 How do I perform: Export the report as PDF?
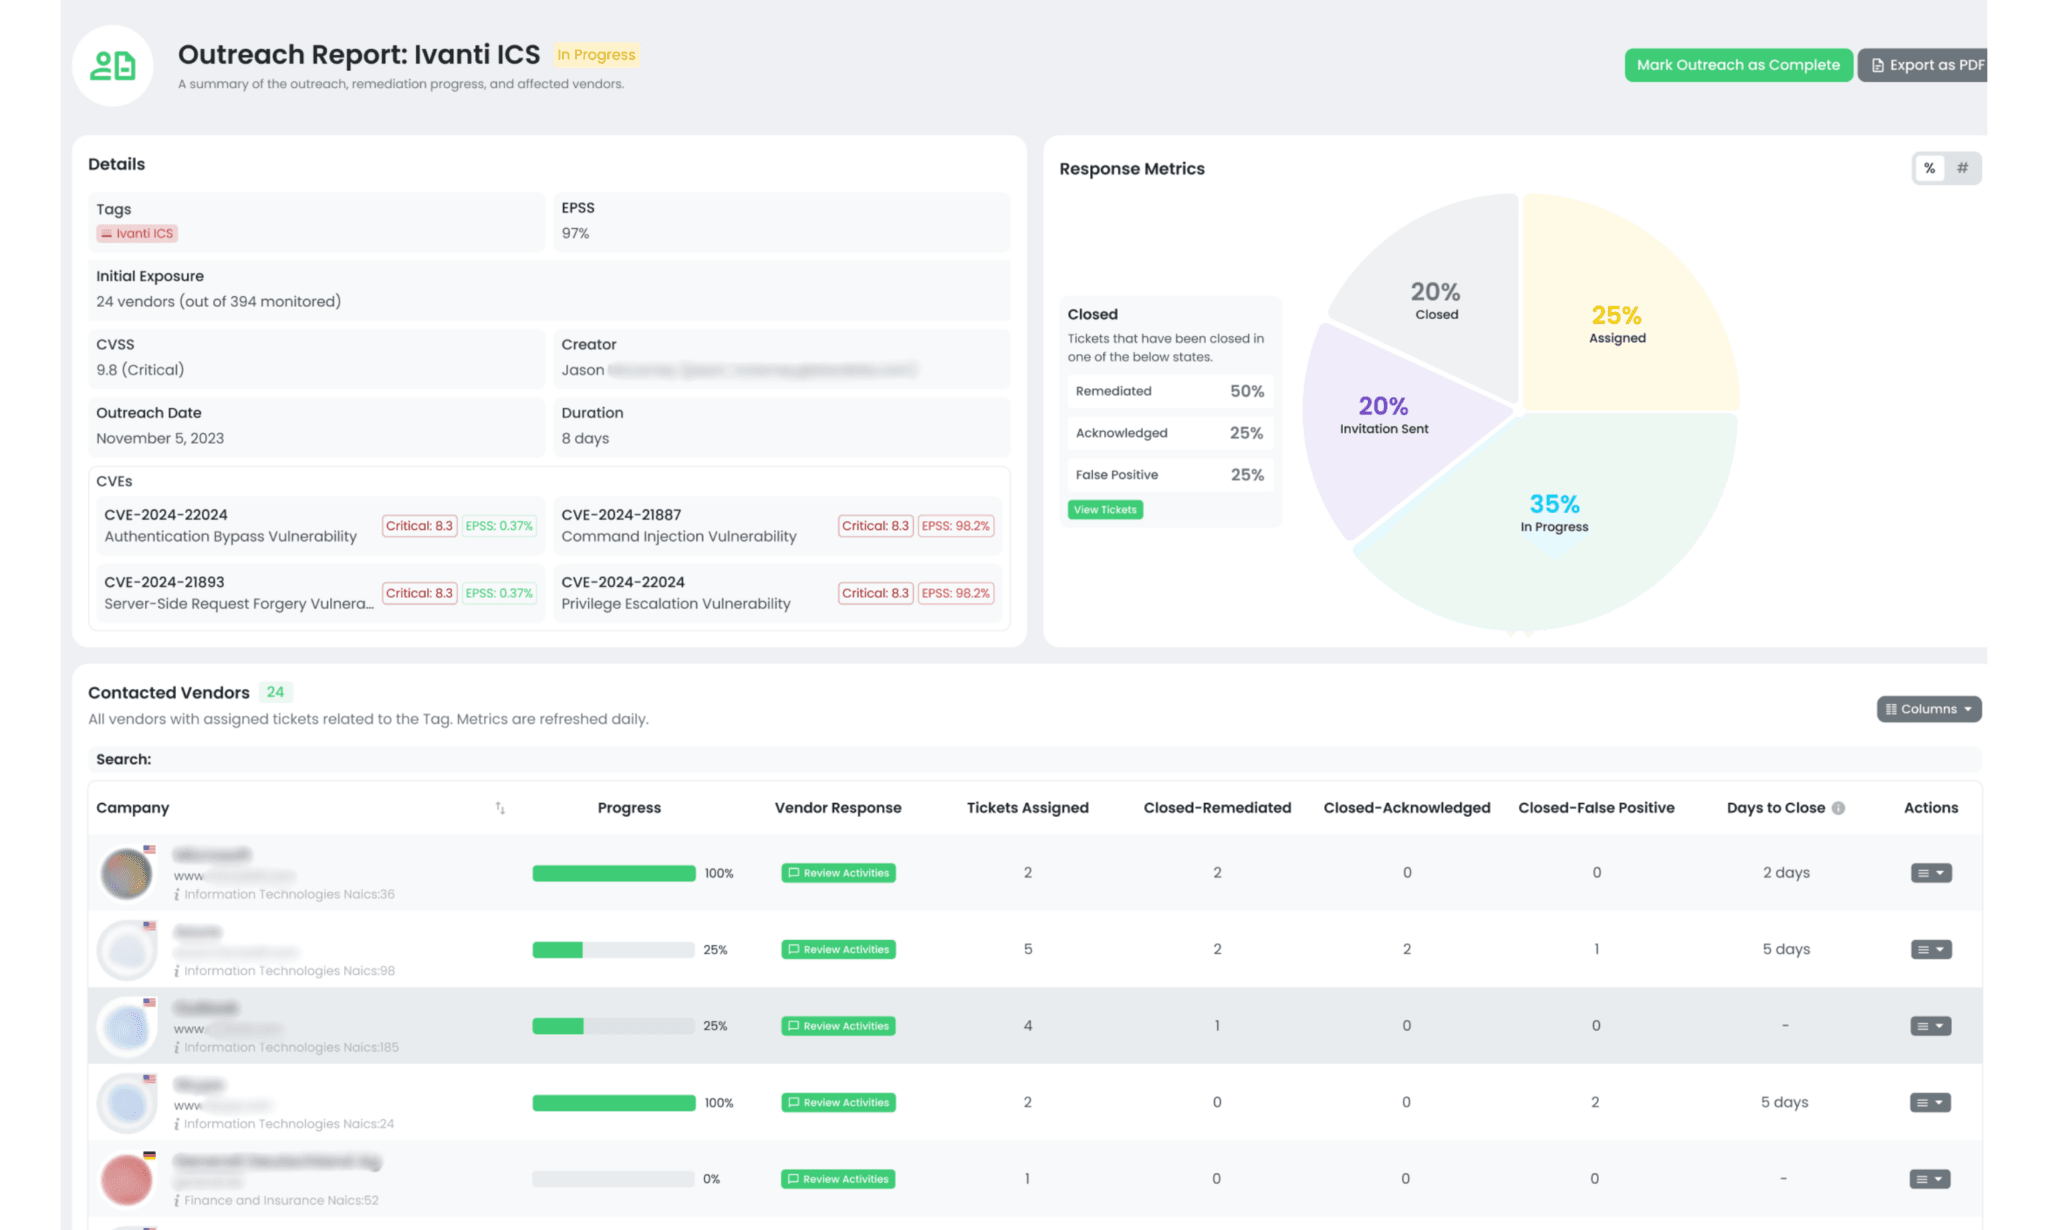pos(1926,65)
